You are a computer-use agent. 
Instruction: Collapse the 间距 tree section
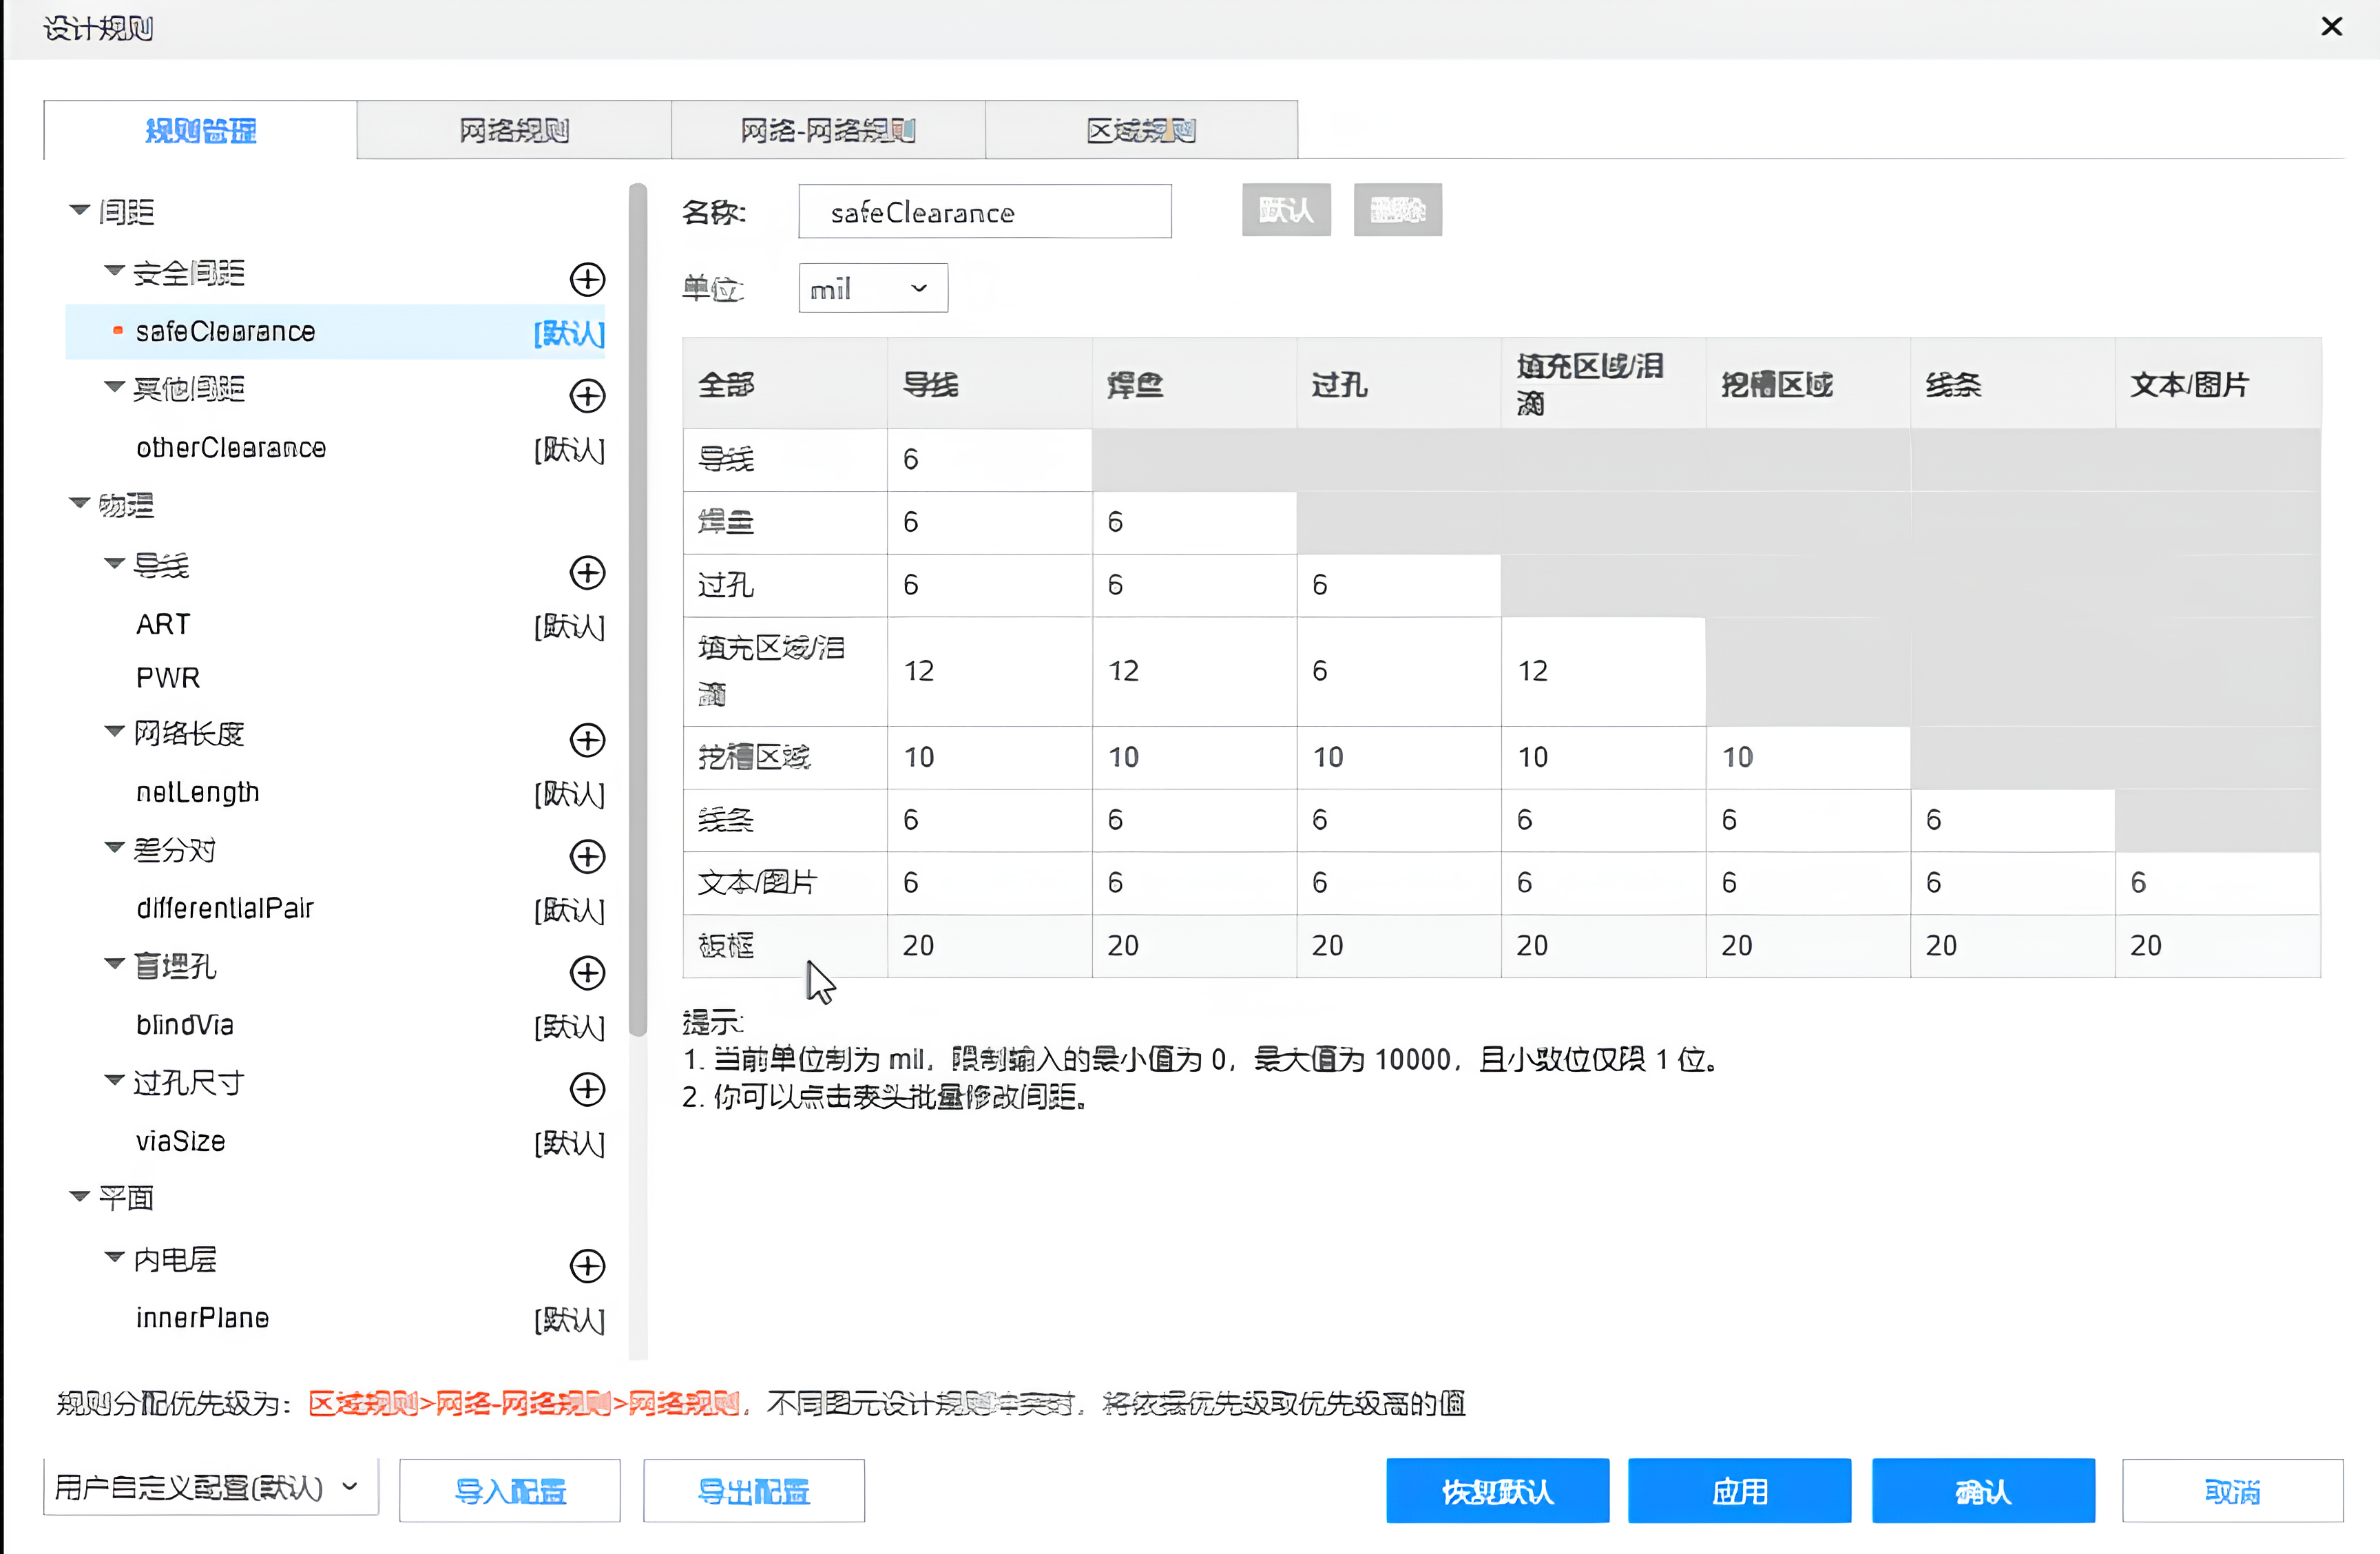[x=80, y=210]
